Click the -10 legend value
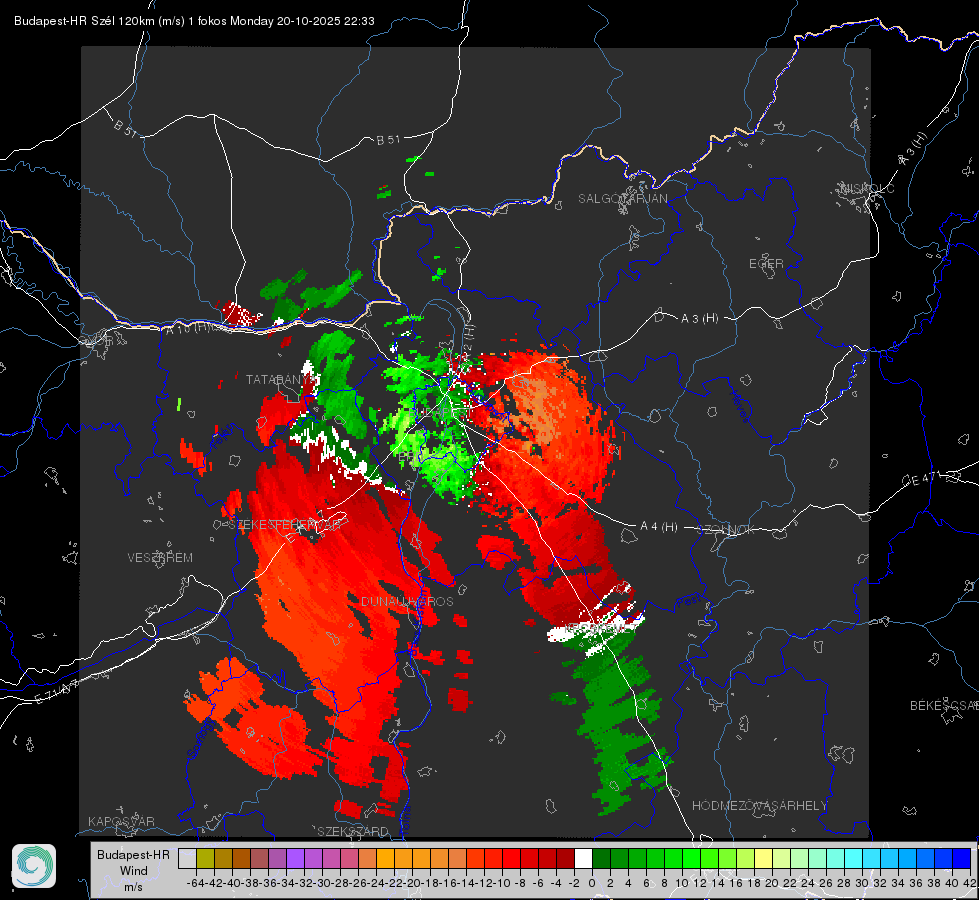979x900 pixels. [502, 883]
